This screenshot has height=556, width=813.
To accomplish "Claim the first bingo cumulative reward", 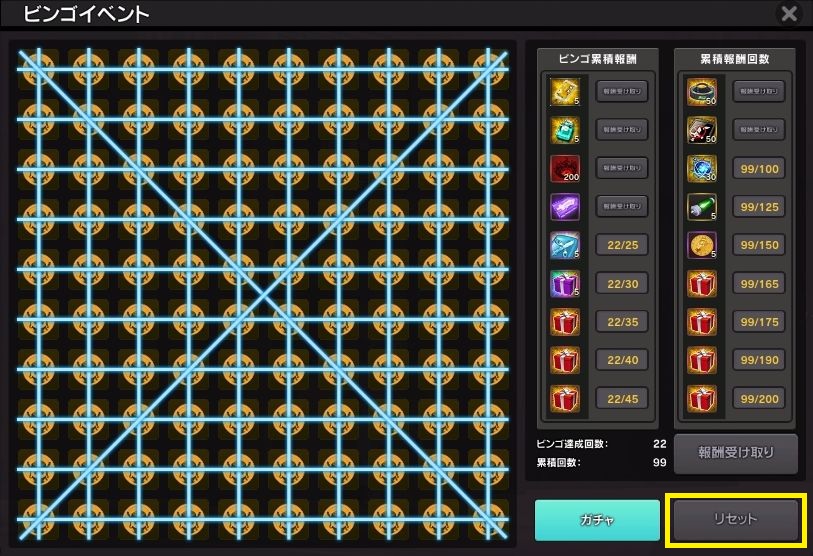I will pyautogui.click(x=622, y=91).
